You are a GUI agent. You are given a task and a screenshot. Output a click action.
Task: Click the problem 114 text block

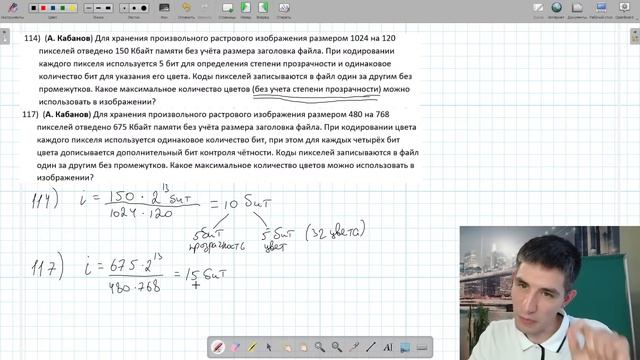[x=218, y=70]
